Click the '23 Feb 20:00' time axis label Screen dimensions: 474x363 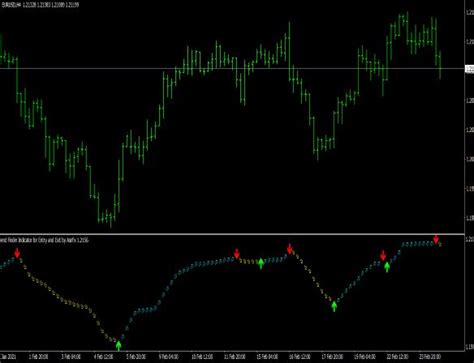[x=430, y=357]
